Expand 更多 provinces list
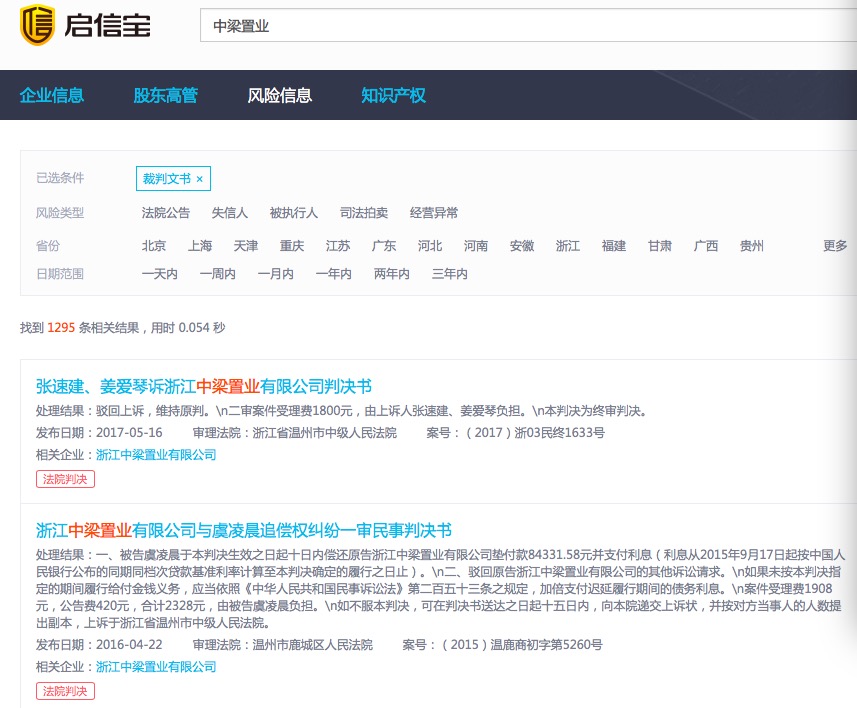Viewport: 857px width, 708px height. (x=835, y=245)
